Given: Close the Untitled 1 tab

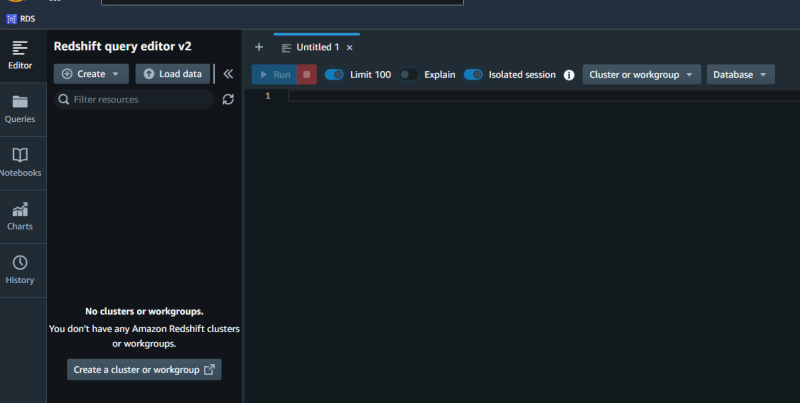Looking at the screenshot, I should (349, 47).
